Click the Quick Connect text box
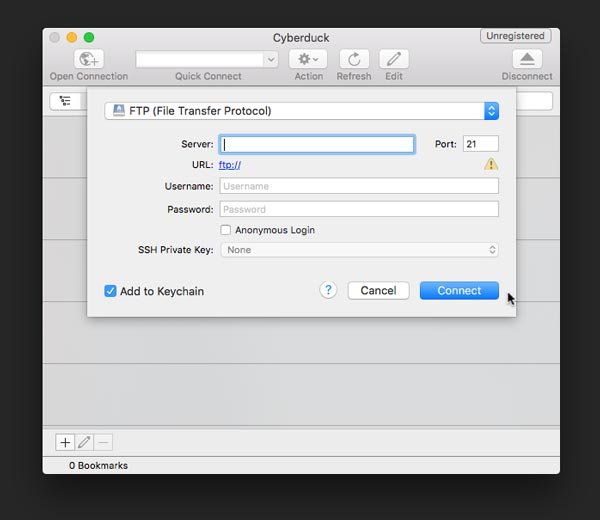The height and width of the screenshot is (520, 600). 200,59
